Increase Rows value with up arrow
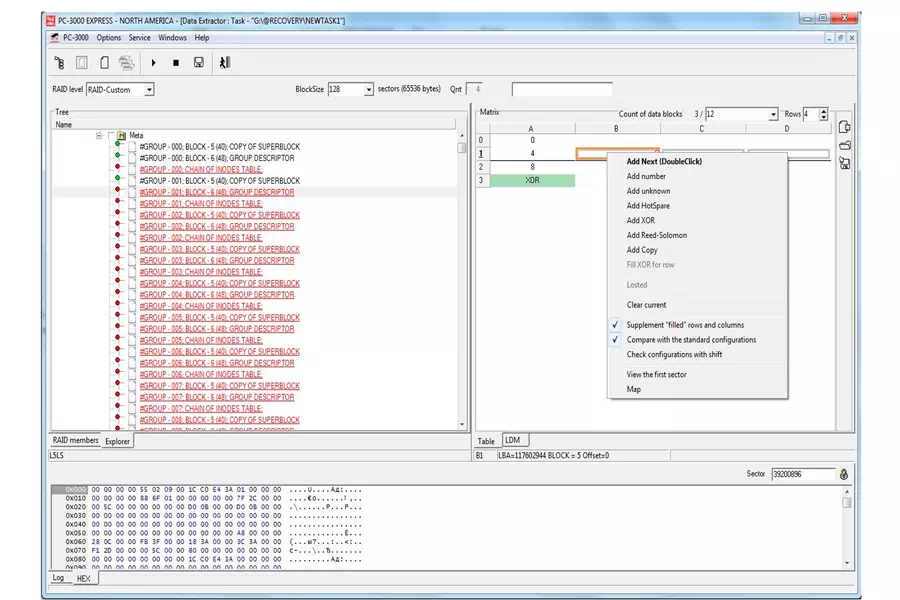 (824, 111)
